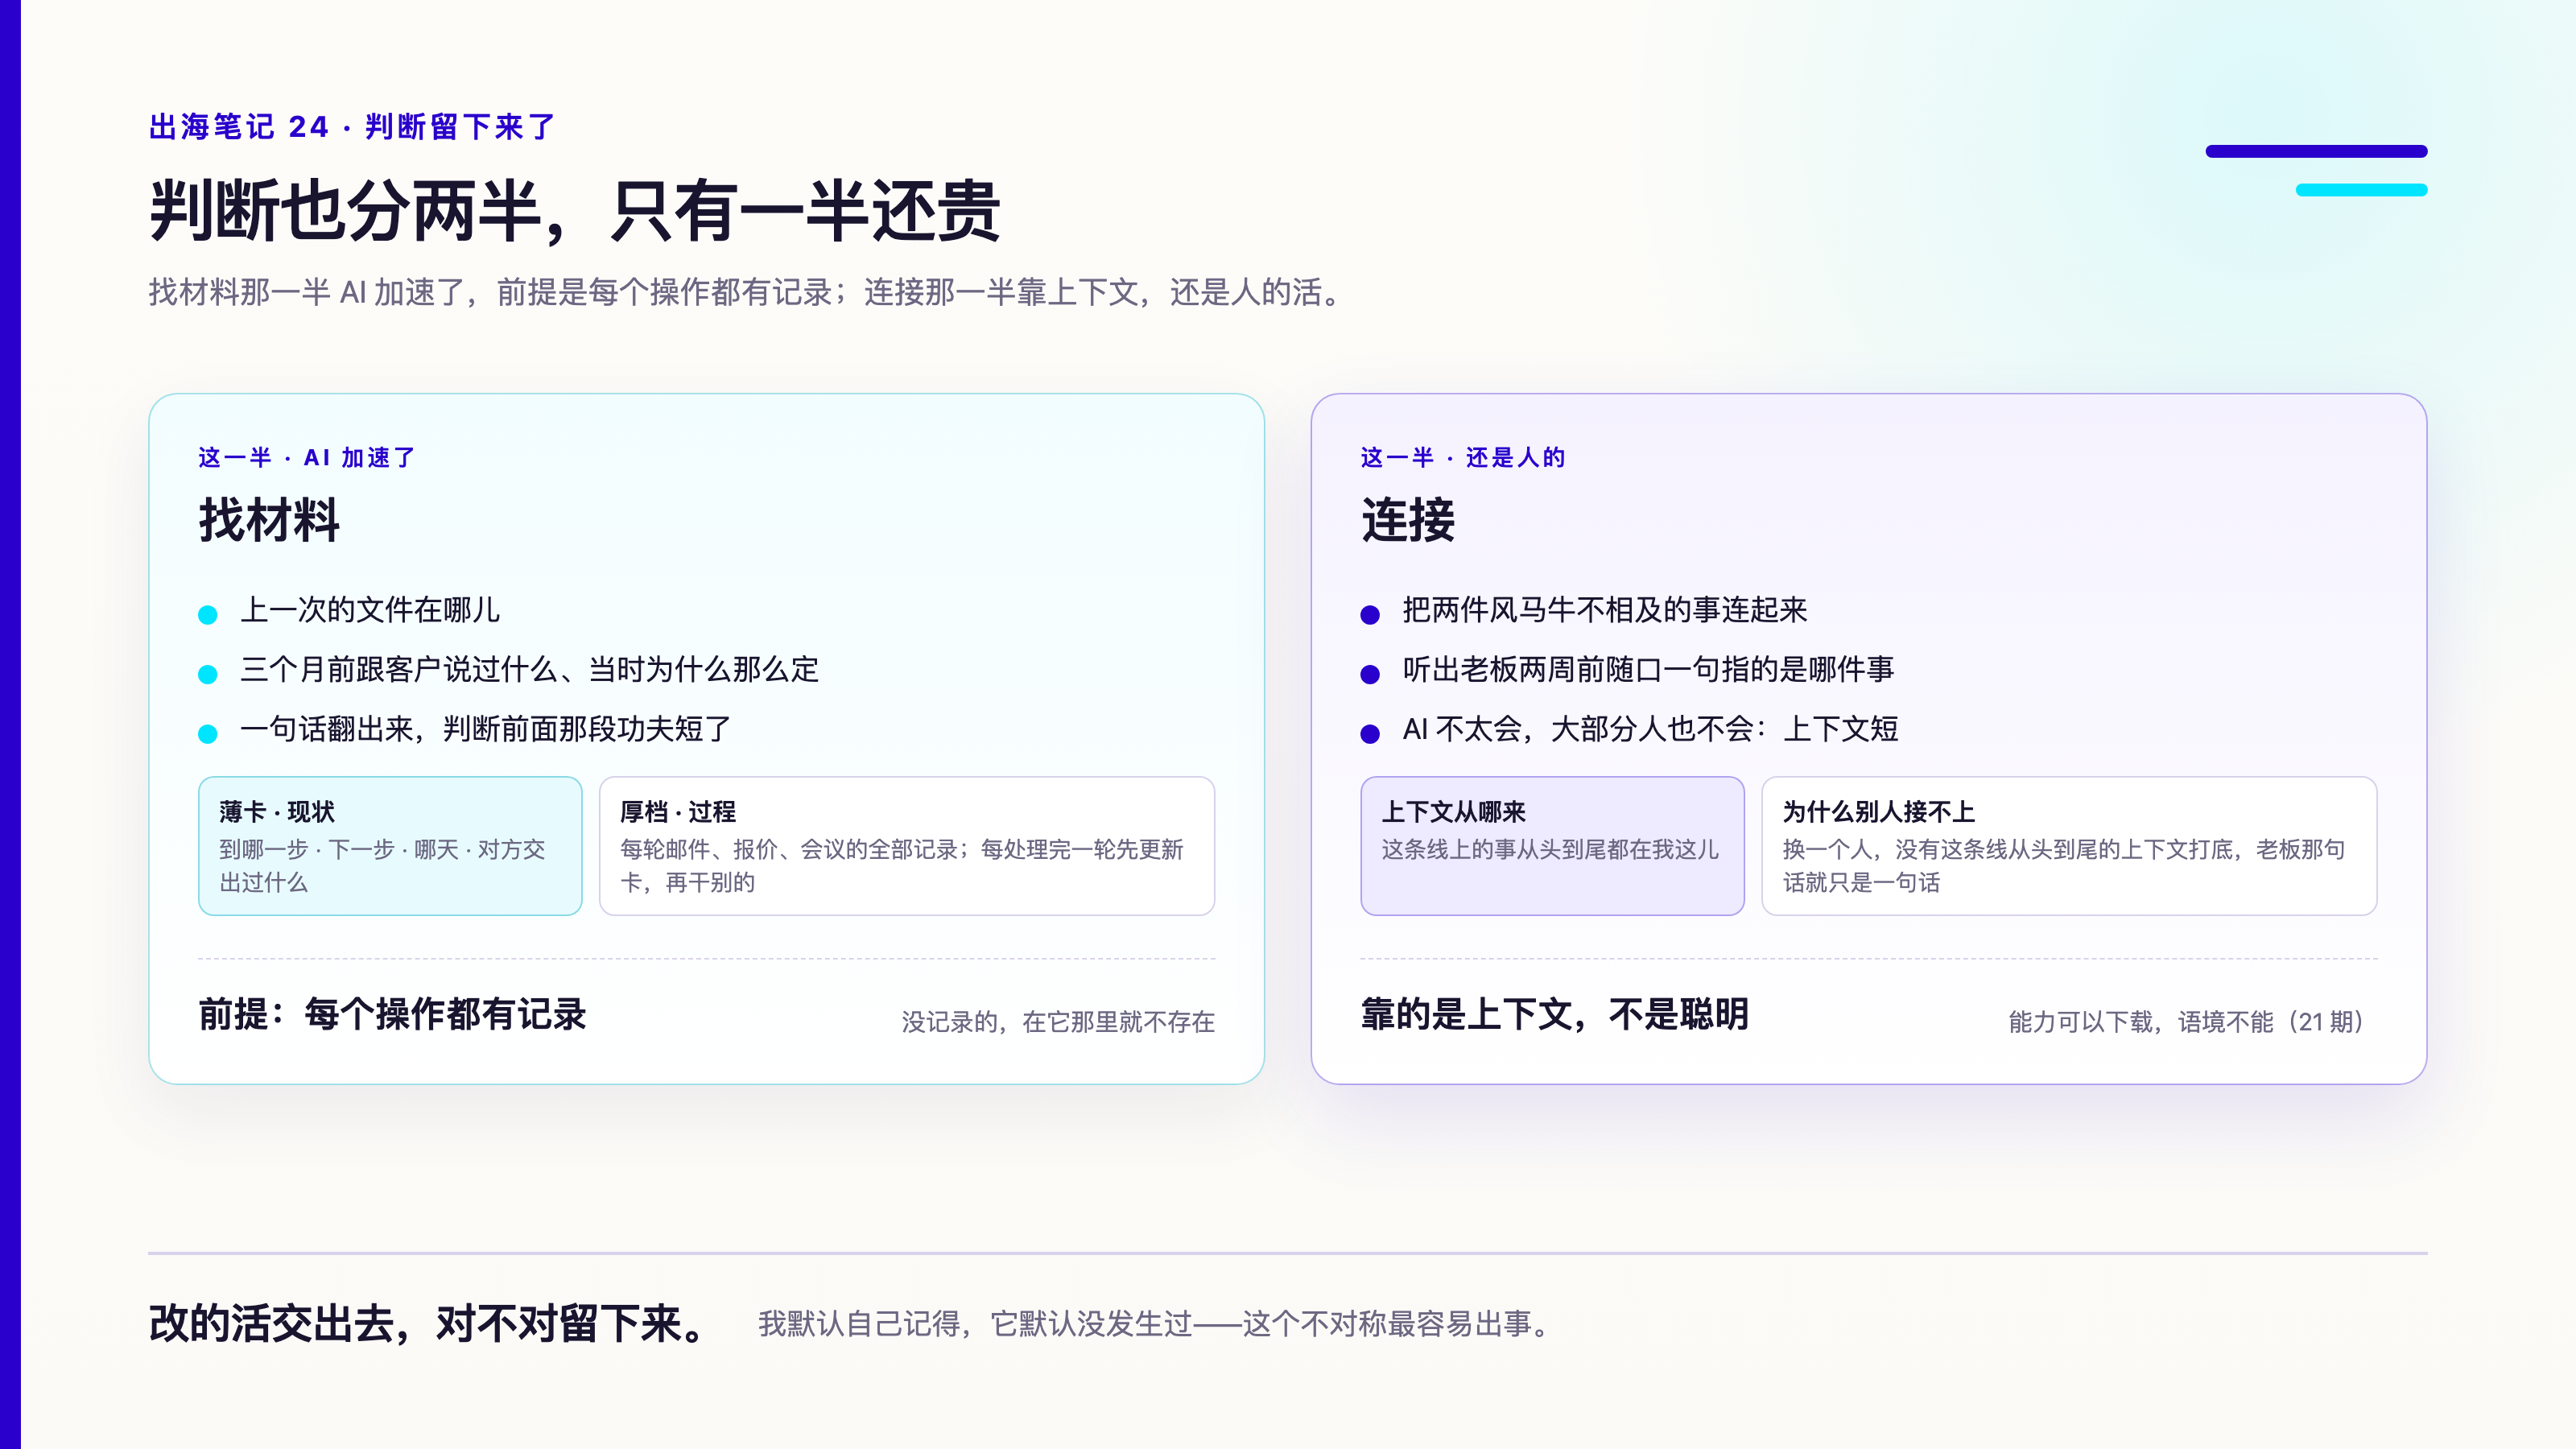
Task: Click bullet '把两件风马牛不相及的事连起来'
Action: tap(1604, 610)
